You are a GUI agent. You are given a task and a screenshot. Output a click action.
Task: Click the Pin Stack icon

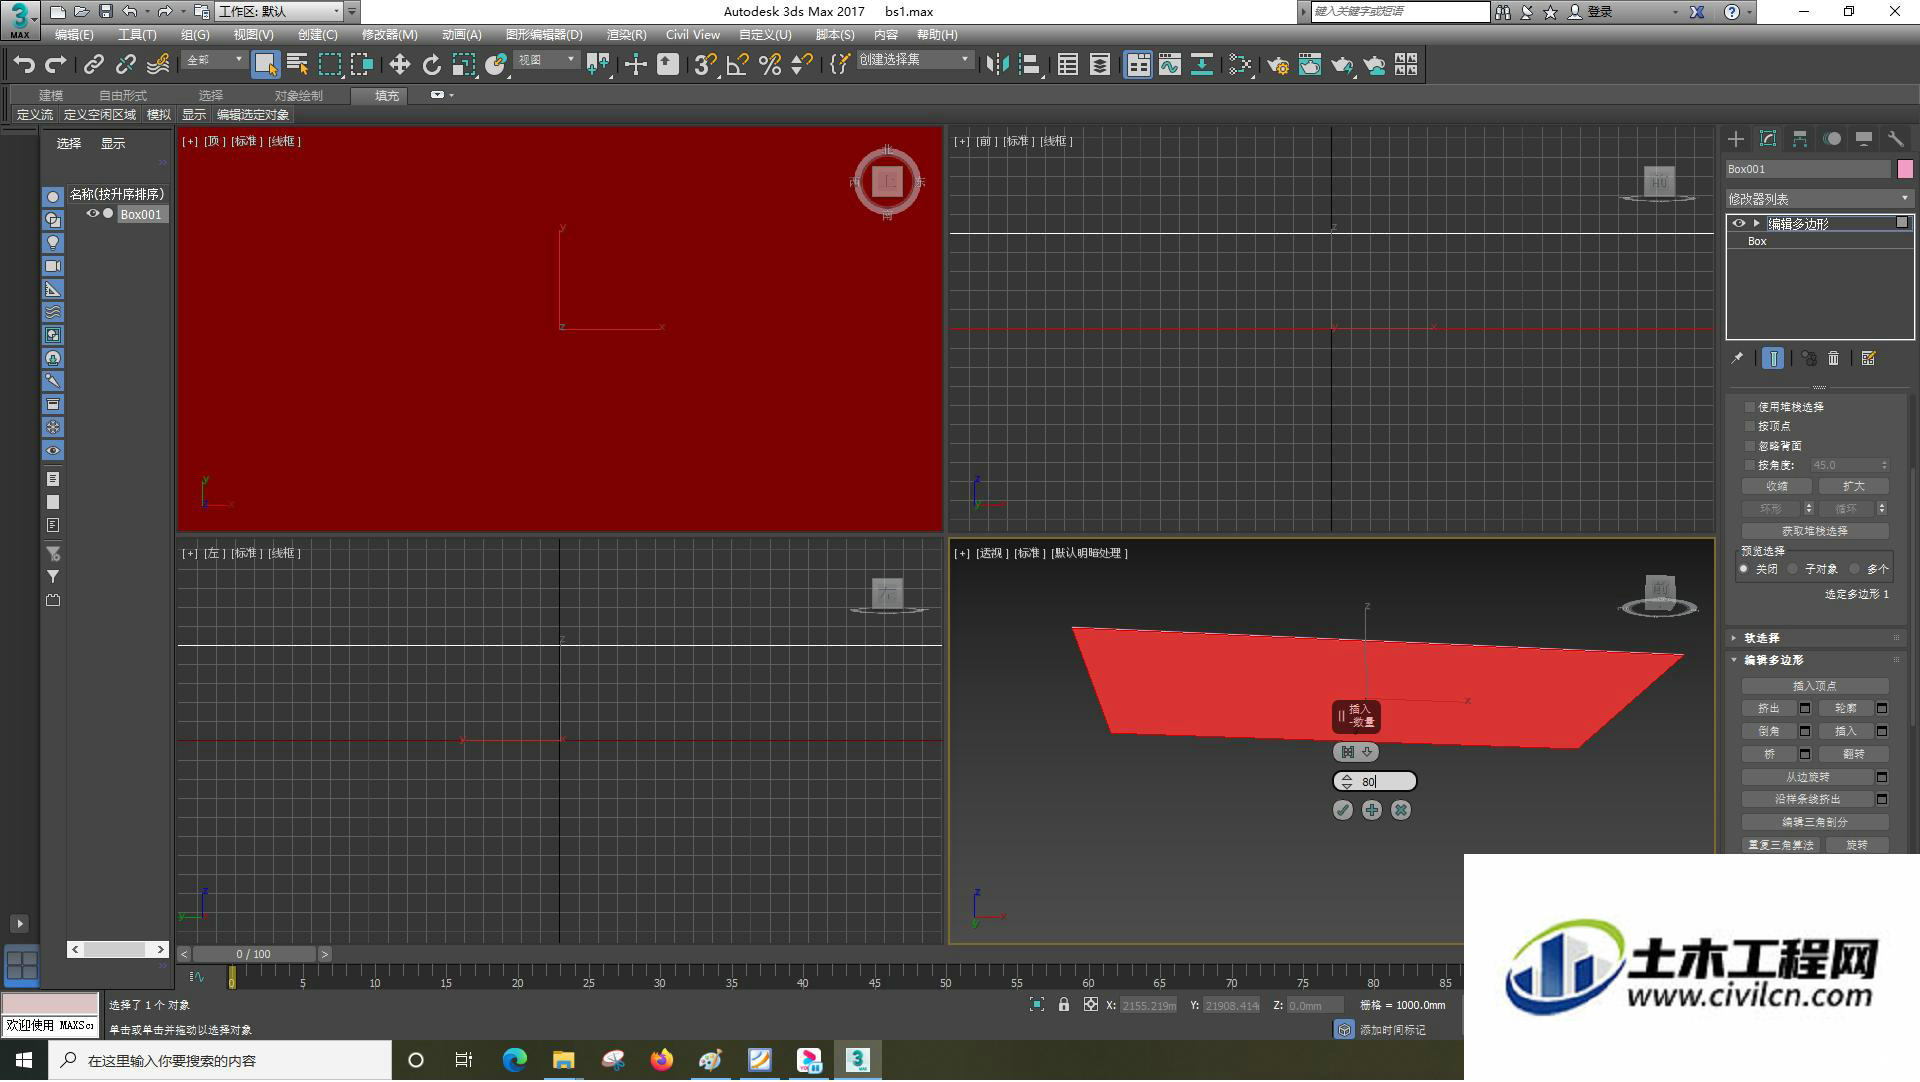pyautogui.click(x=1737, y=358)
